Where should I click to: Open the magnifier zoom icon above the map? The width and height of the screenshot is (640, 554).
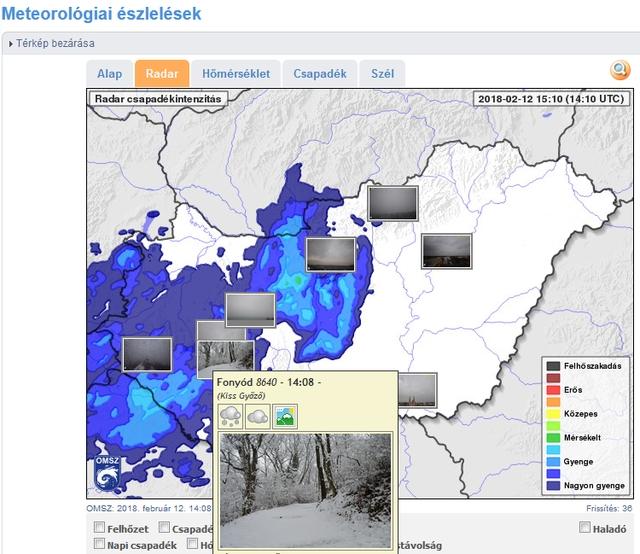pos(620,70)
